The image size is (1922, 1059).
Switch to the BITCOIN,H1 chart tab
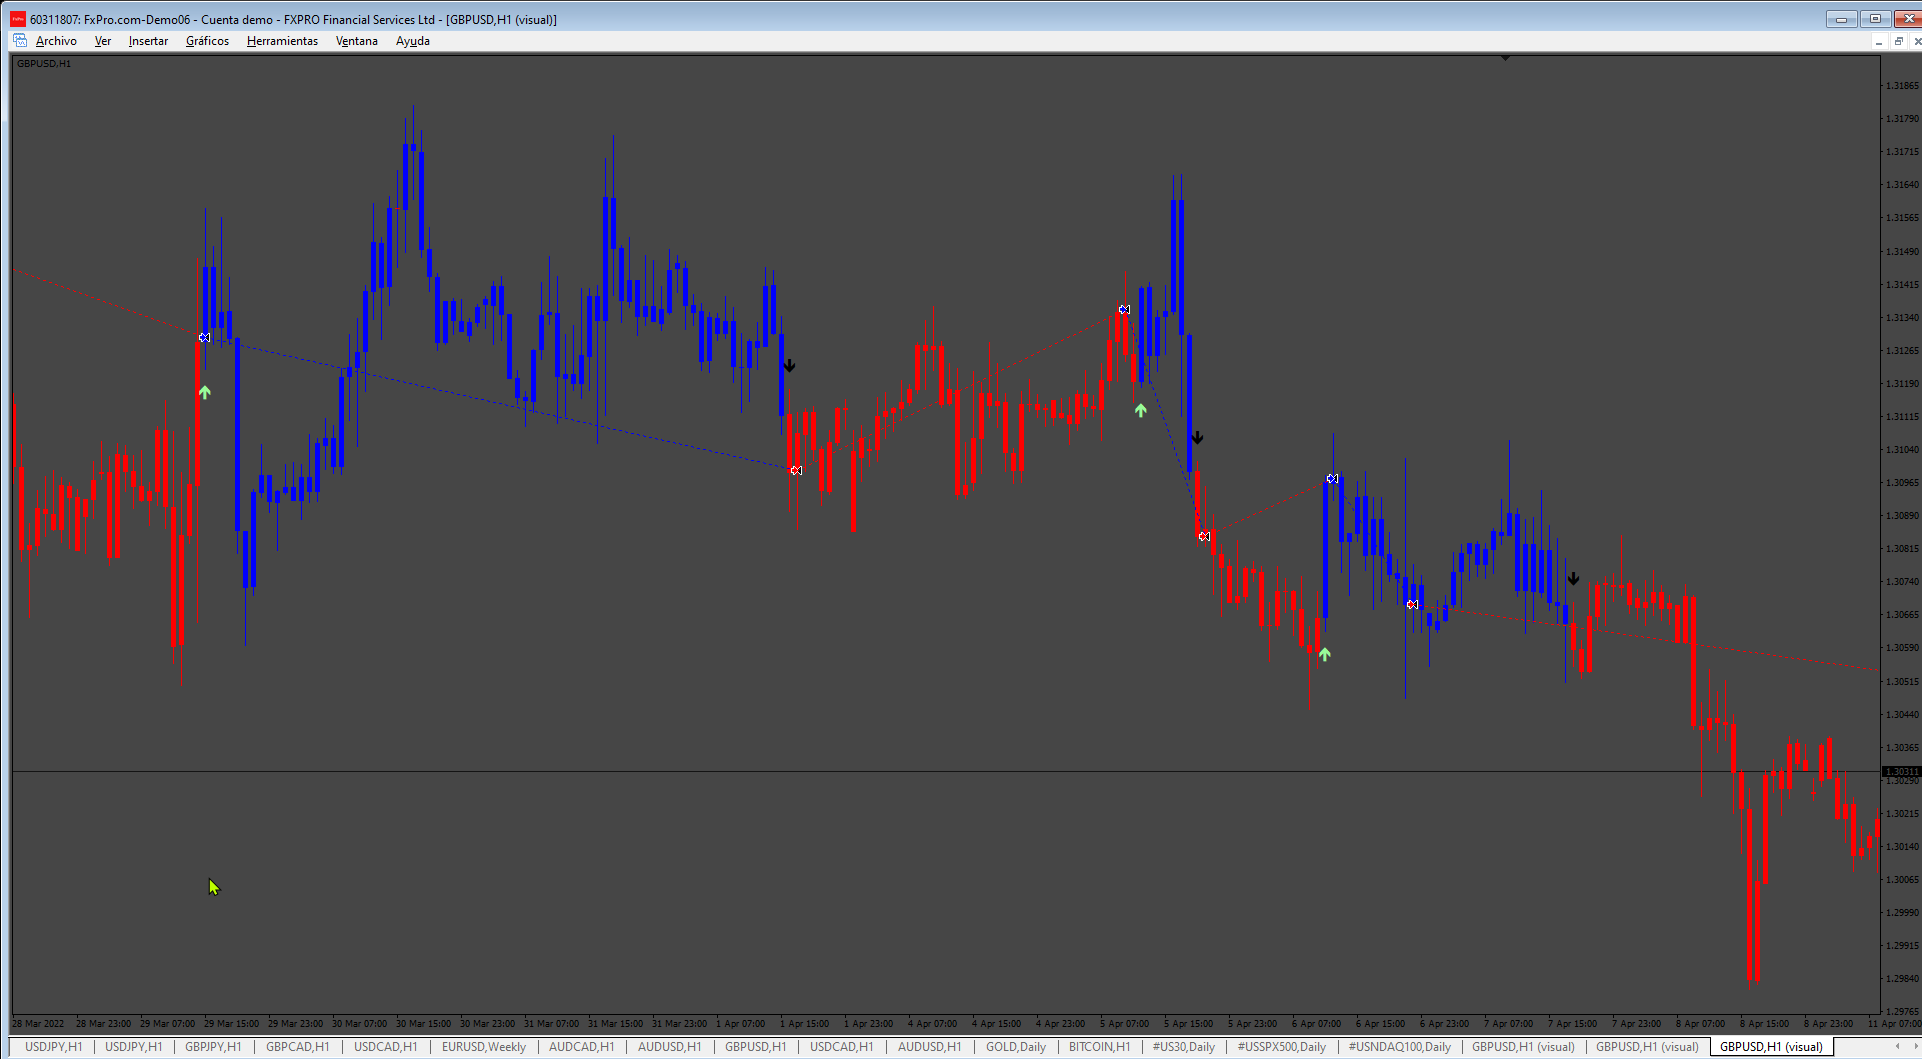pyautogui.click(x=1099, y=1047)
